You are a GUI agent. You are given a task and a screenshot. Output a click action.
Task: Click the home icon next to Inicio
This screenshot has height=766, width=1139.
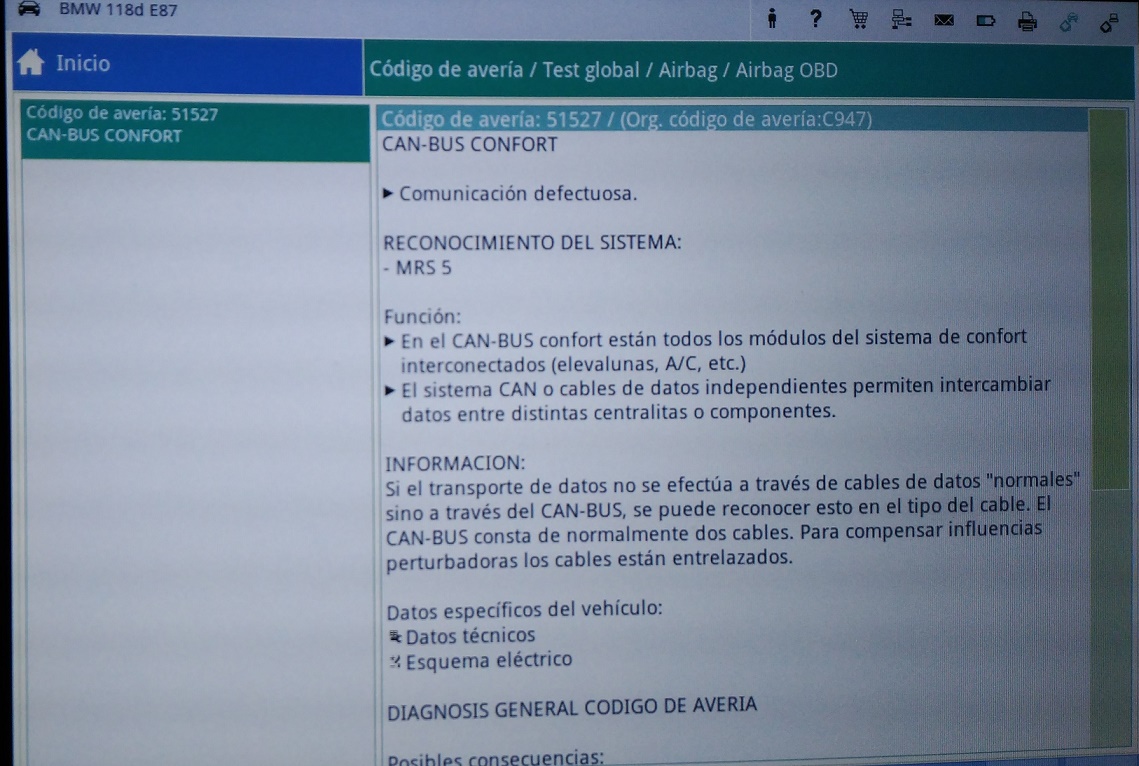(31, 63)
